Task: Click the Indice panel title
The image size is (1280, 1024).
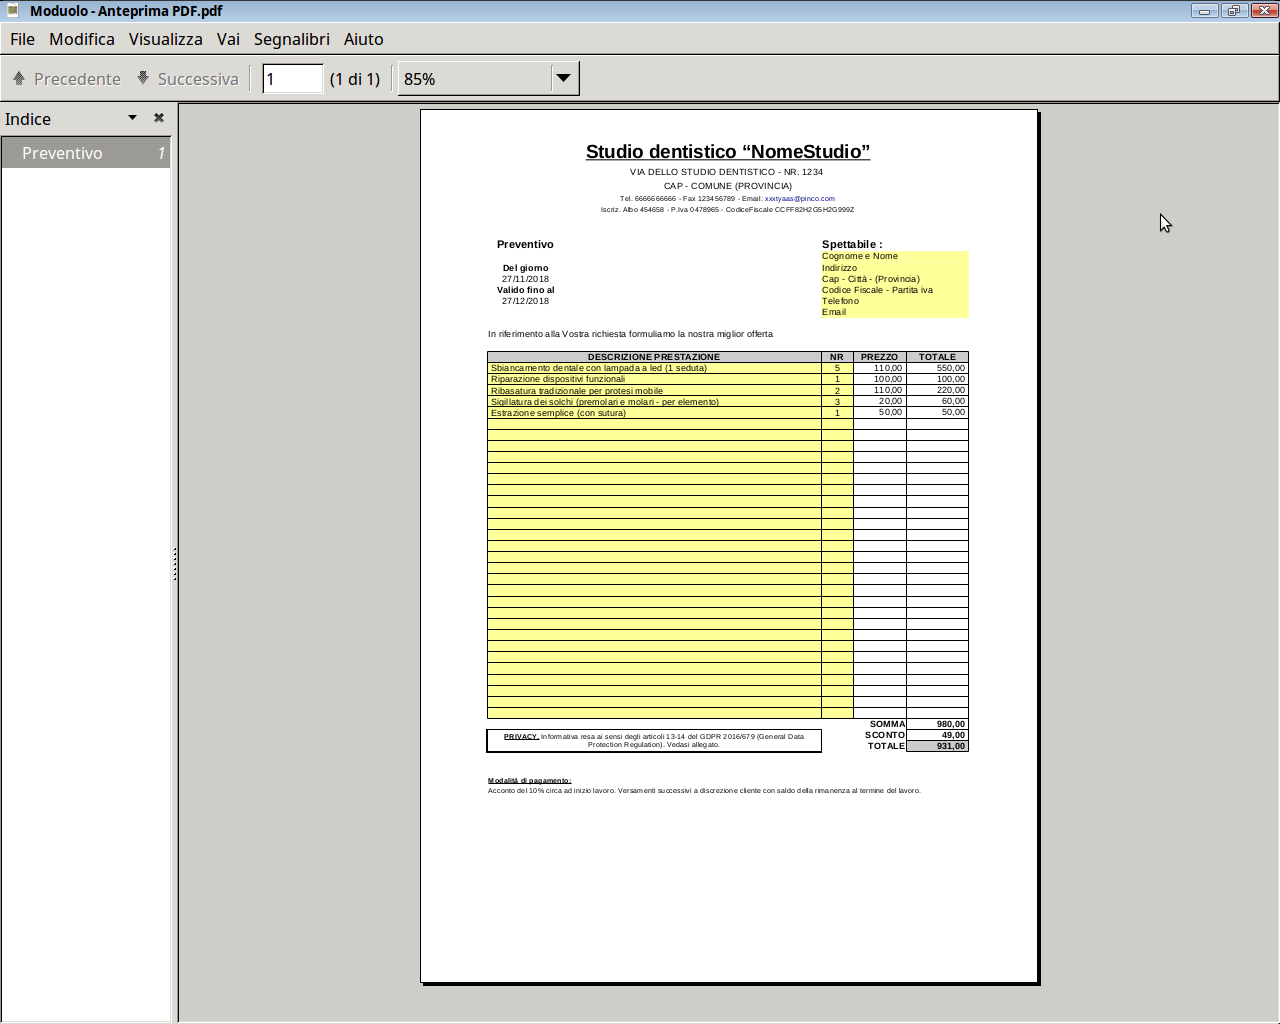Action: 28,119
